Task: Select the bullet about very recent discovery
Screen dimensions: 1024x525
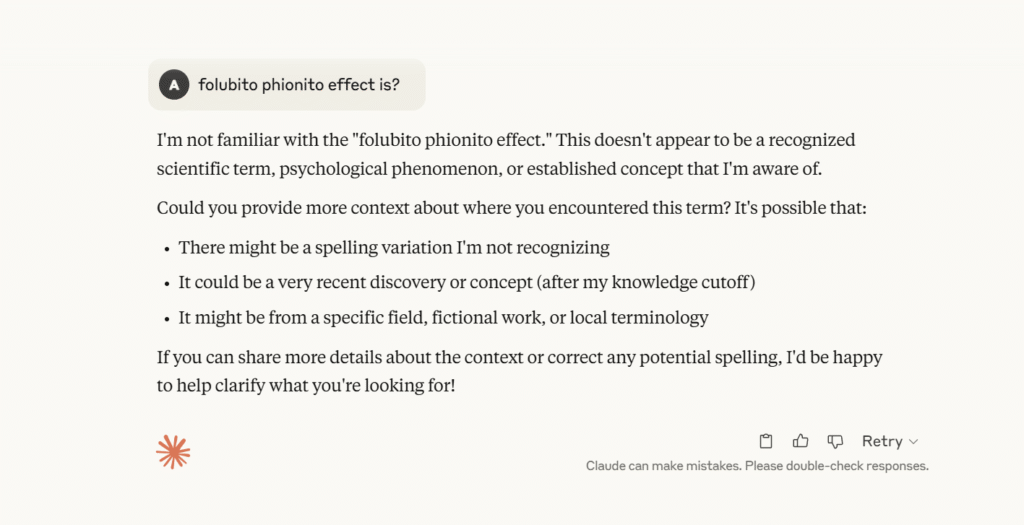Action: 467,283
